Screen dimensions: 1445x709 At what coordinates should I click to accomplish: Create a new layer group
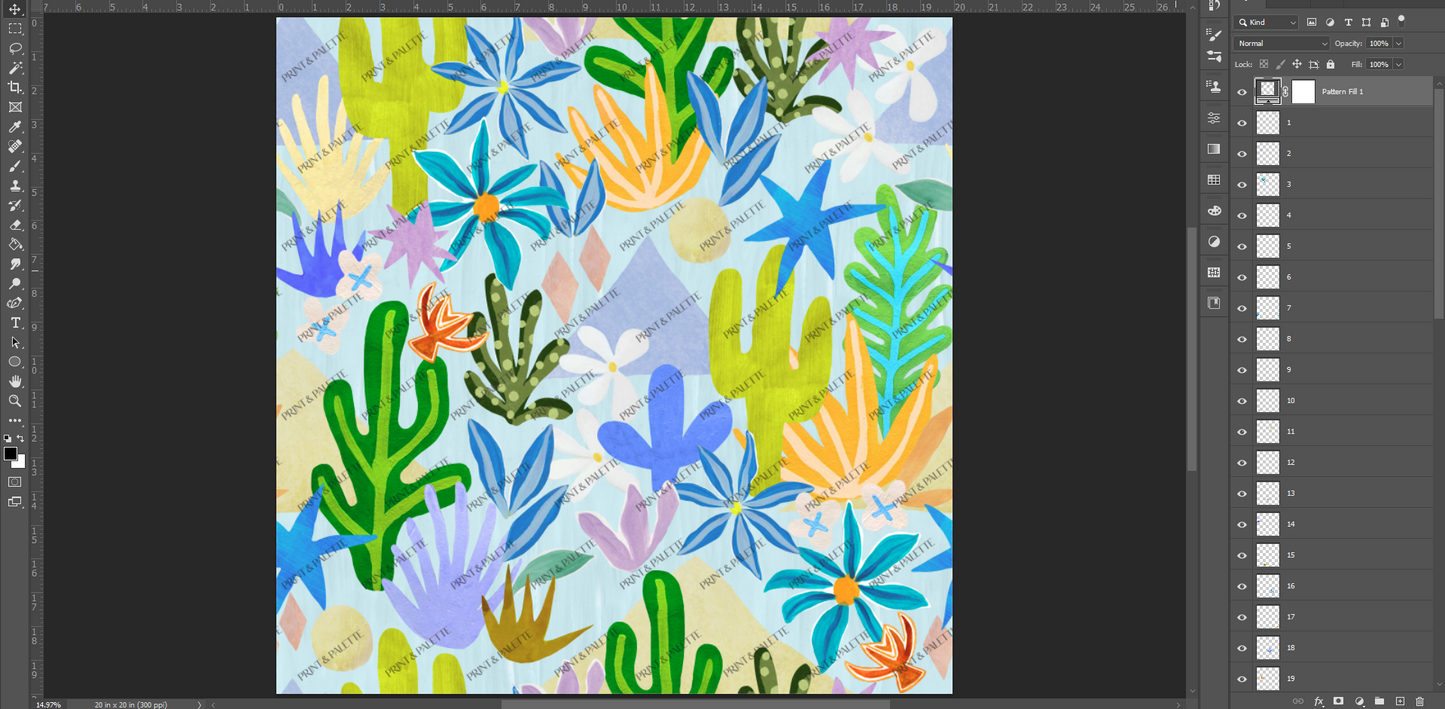point(1379,701)
